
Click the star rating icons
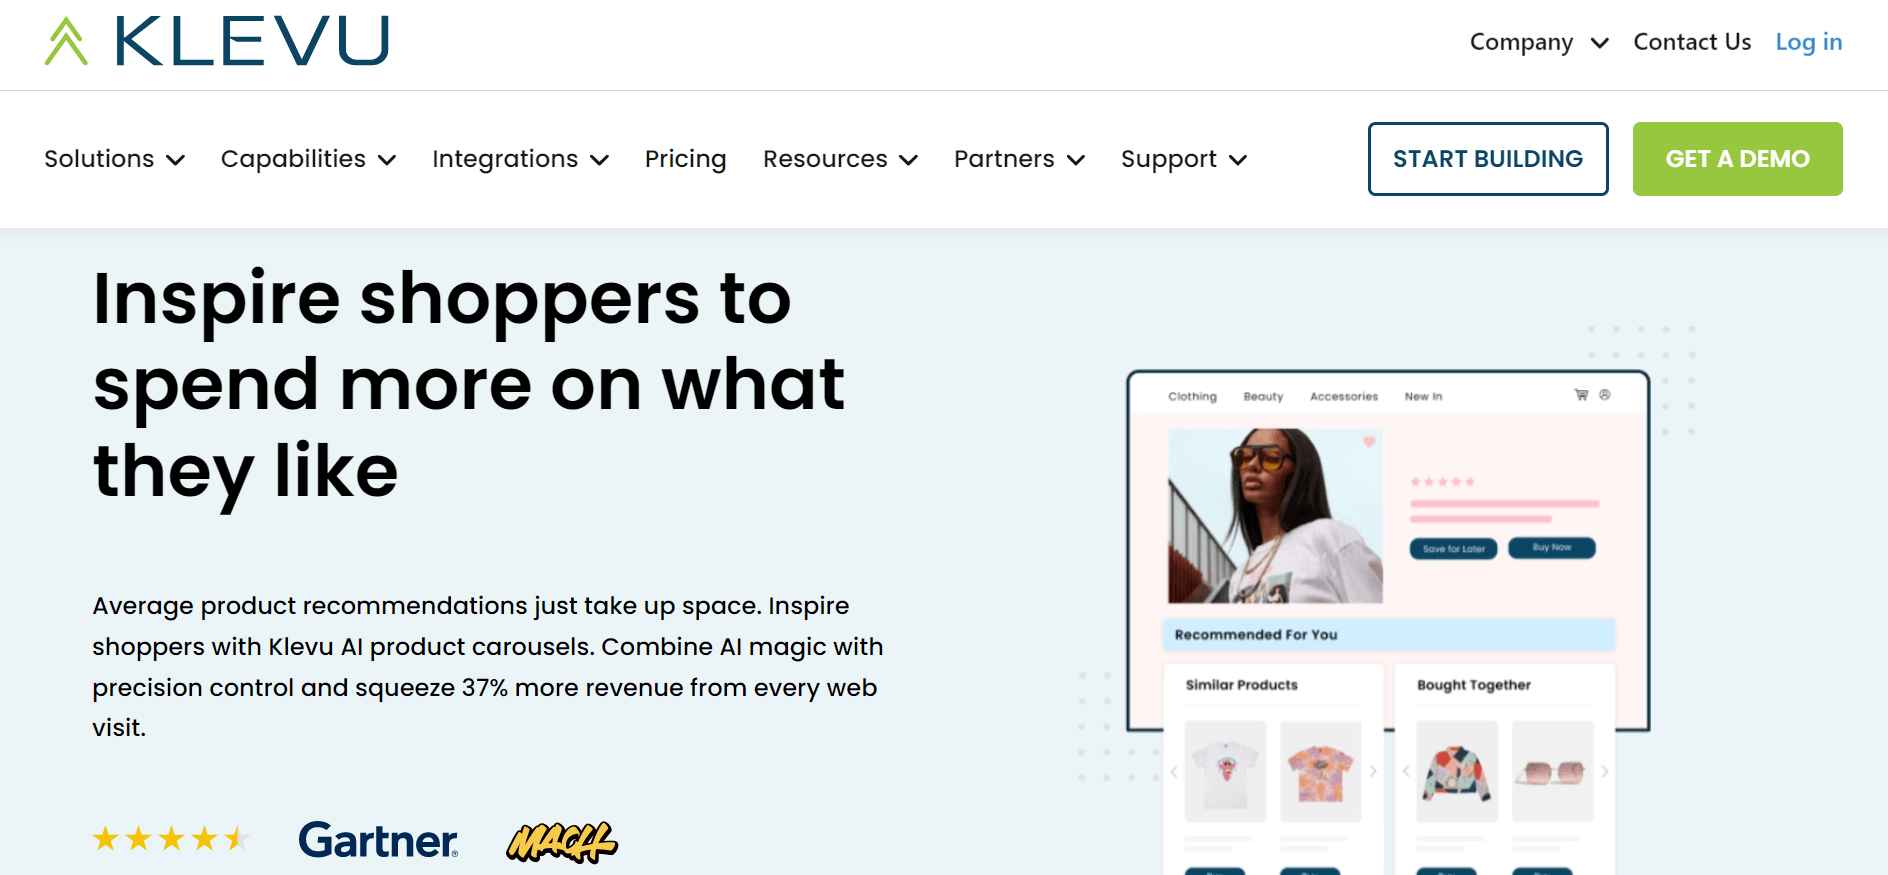click(171, 838)
